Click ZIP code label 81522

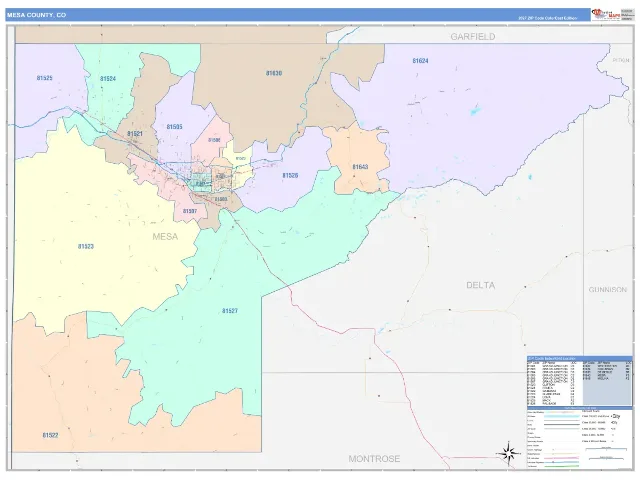coord(50,435)
